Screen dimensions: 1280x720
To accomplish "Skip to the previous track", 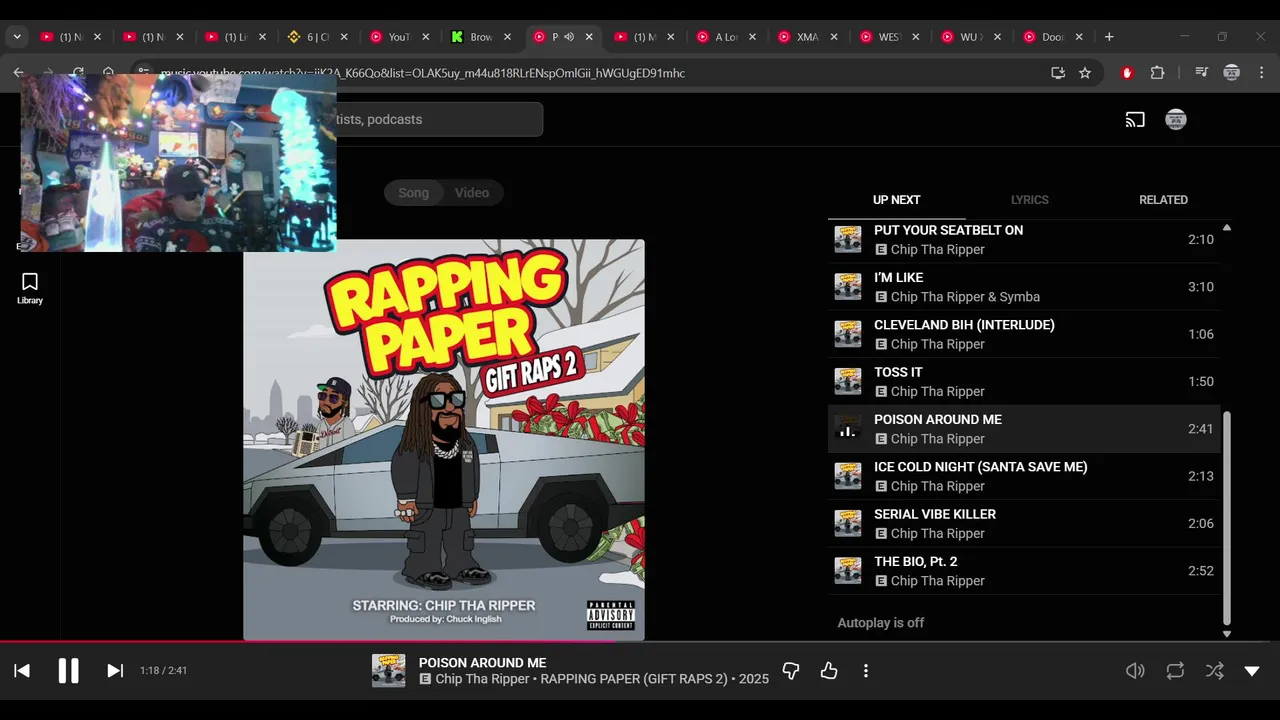I will [22, 671].
